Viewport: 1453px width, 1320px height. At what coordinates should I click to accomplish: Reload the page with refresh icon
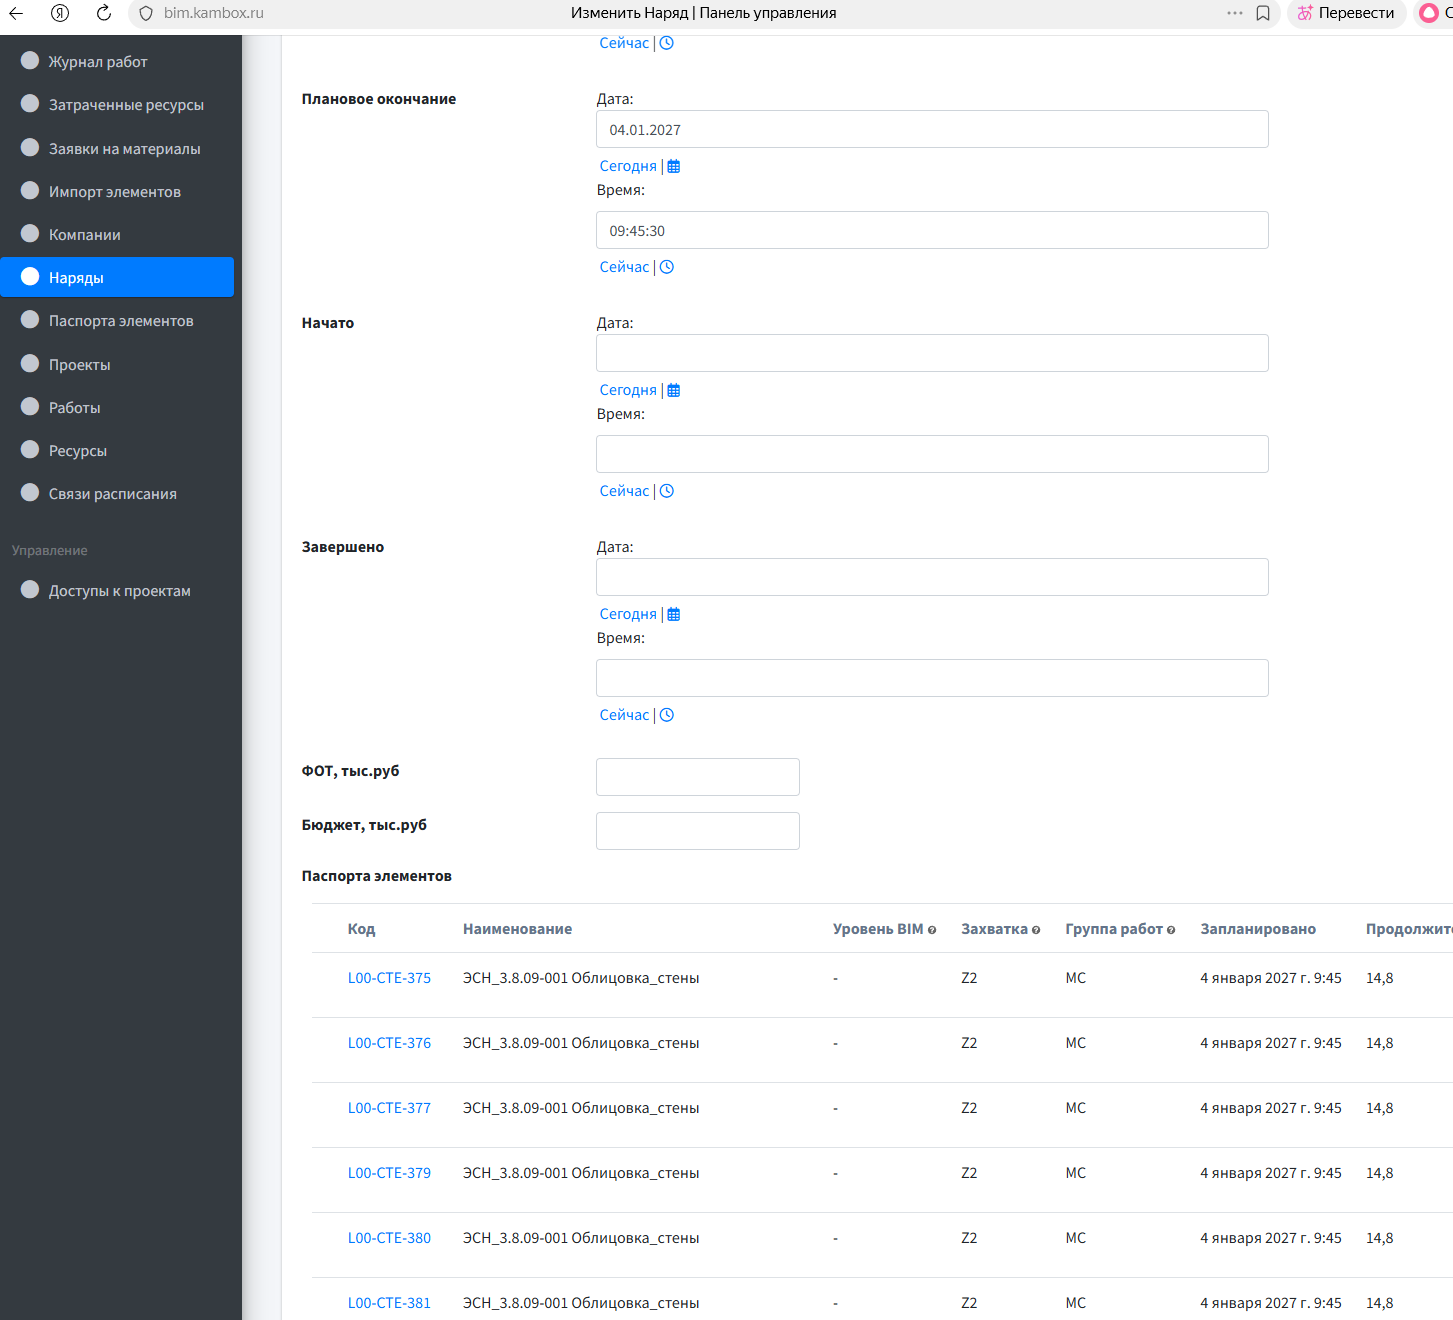[104, 13]
